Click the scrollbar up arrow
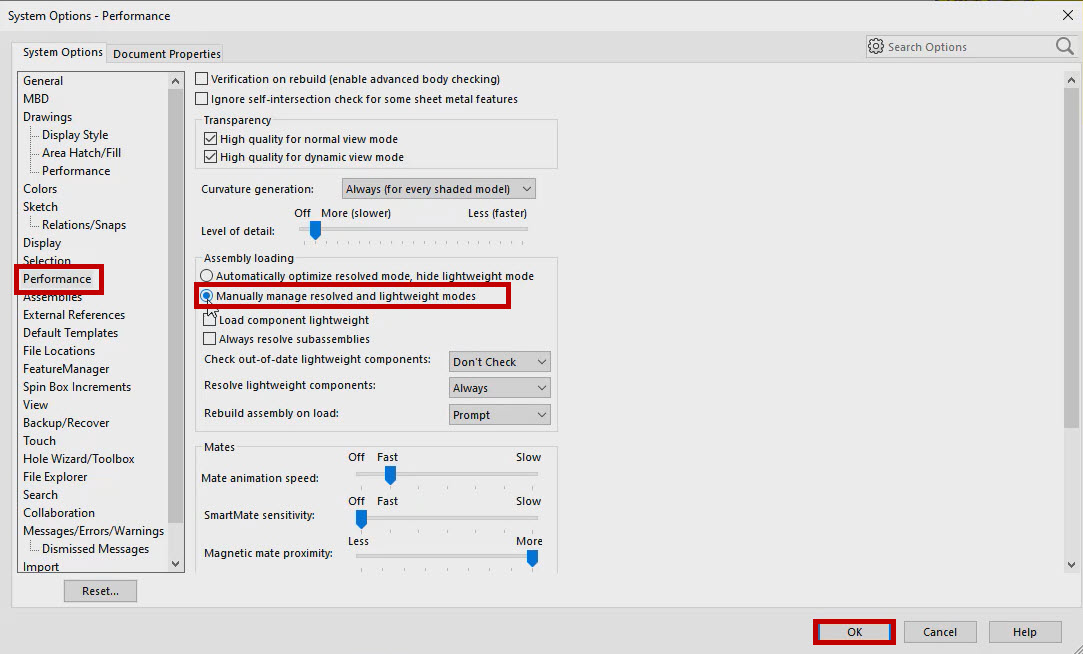 click(1071, 79)
